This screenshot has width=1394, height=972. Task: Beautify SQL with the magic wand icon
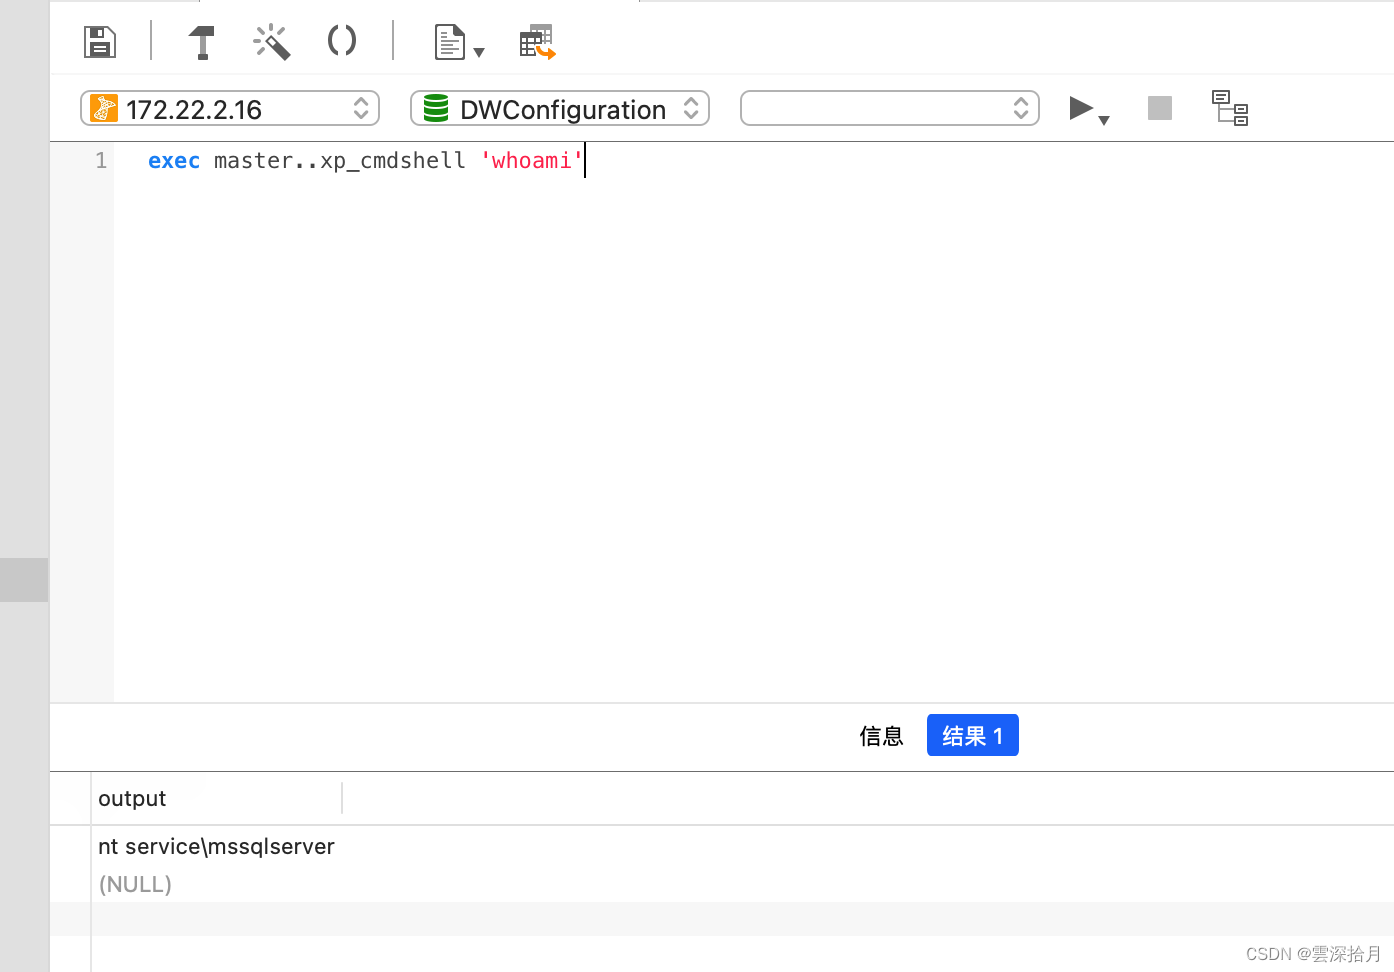coord(272,42)
